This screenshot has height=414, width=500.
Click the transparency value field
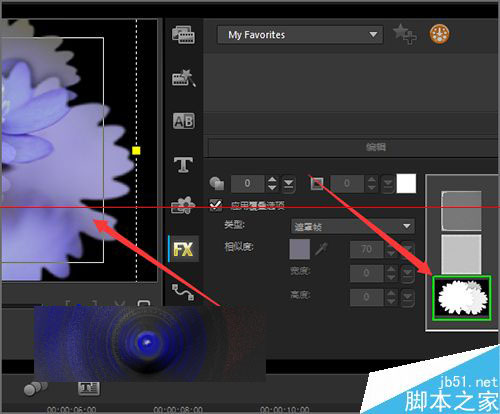click(x=248, y=184)
